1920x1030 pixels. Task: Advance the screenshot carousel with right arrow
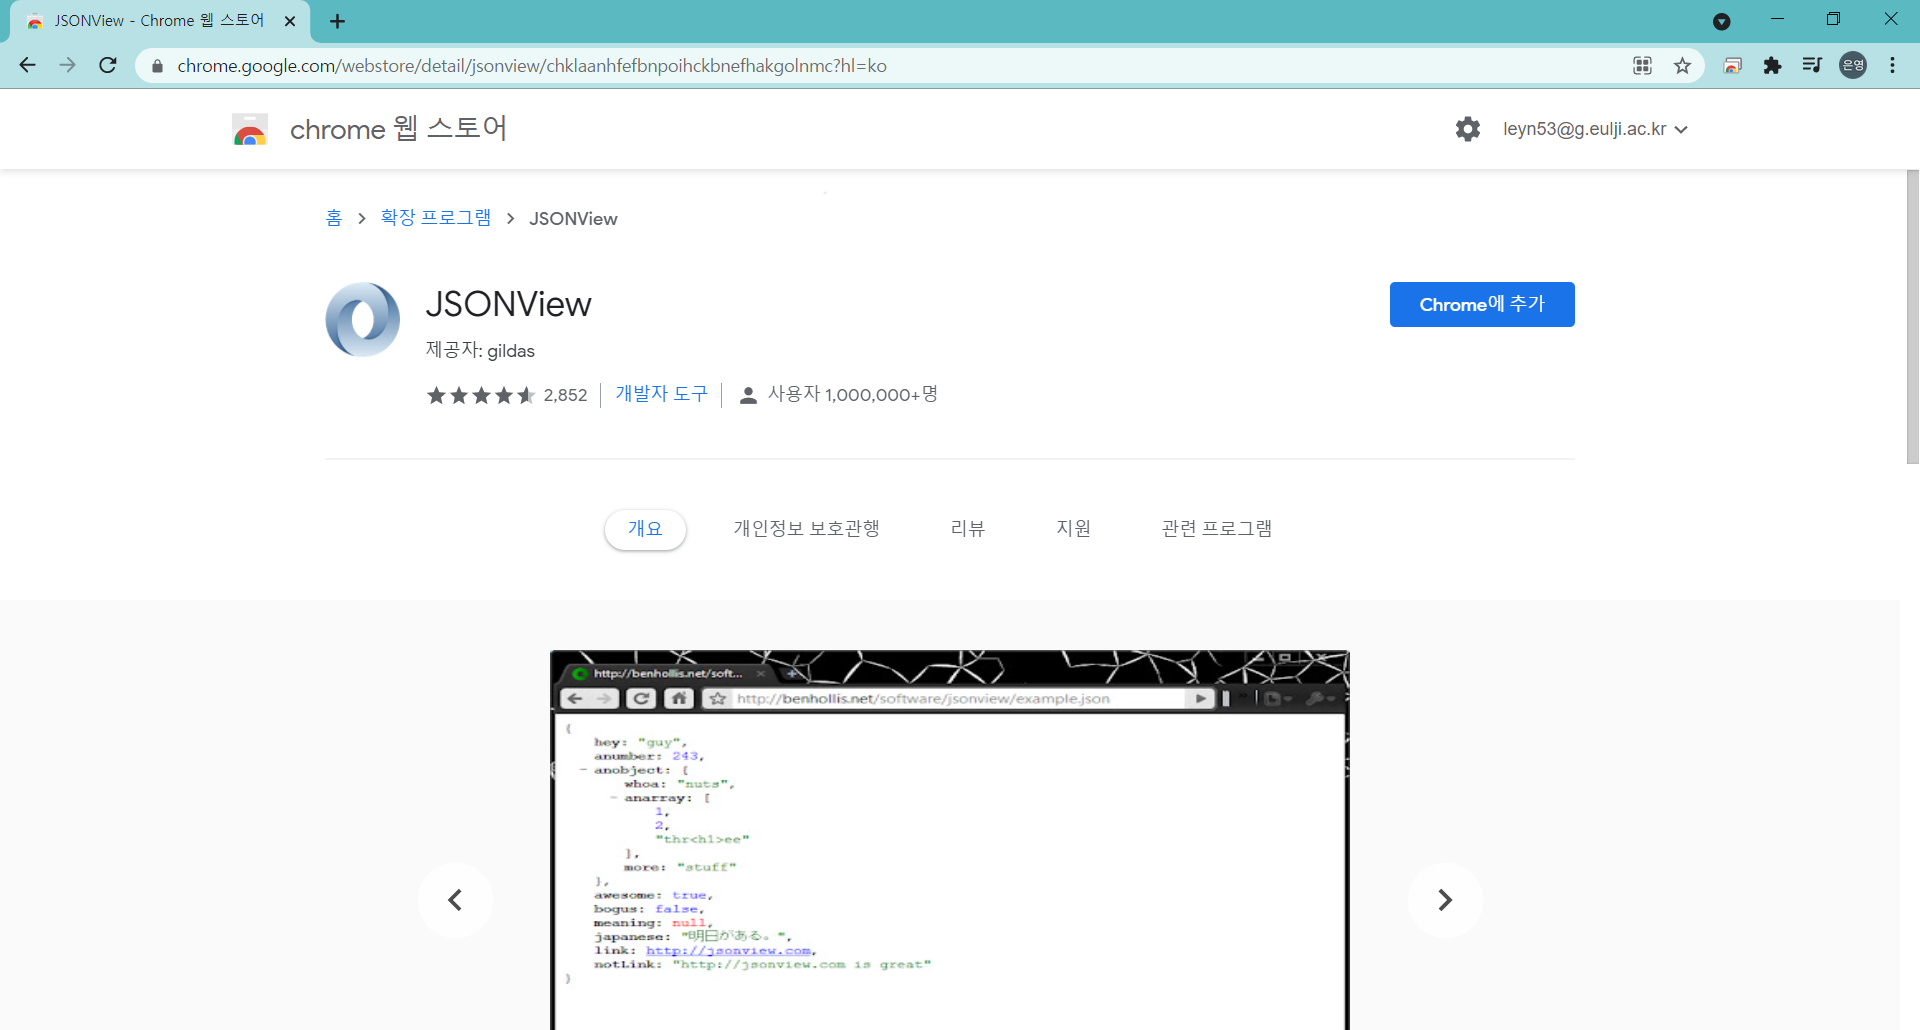pos(1444,900)
